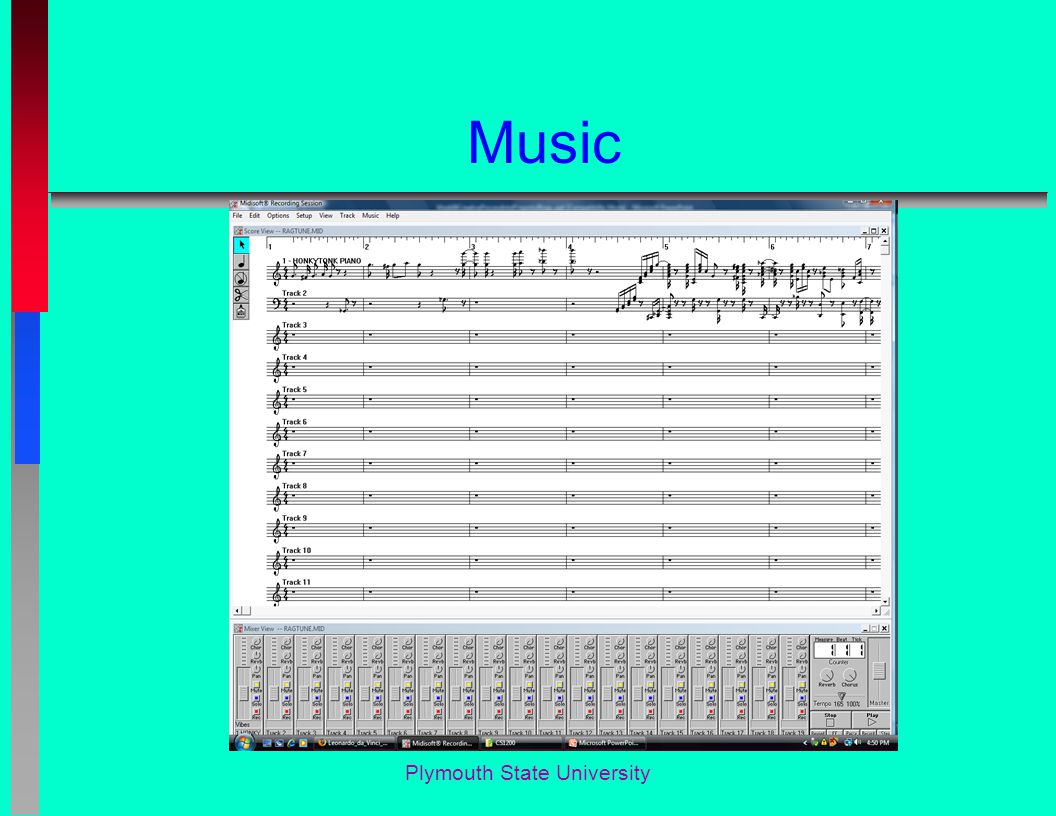This screenshot has width=1056, height=816.
Task: Switch to Midisoft Recording taskbar button
Action: pyautogui.click(x=438, y=743)
